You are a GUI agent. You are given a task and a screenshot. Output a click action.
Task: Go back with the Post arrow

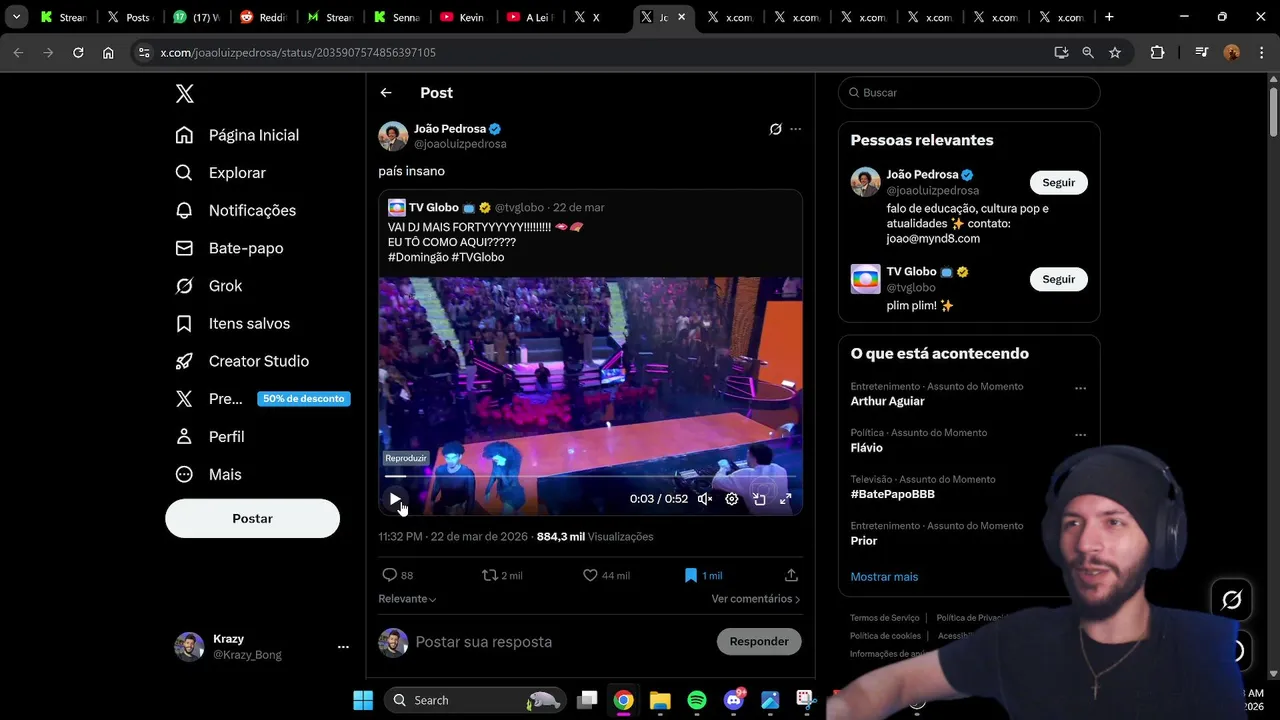click(x=386, y=93)
